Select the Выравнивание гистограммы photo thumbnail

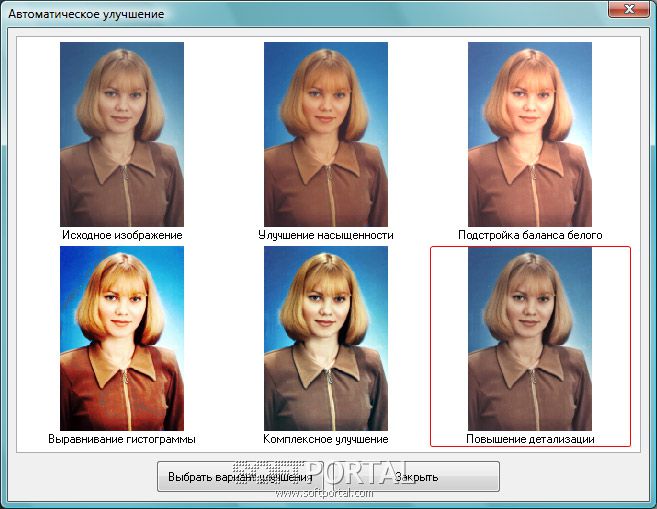tap(122, 338)
